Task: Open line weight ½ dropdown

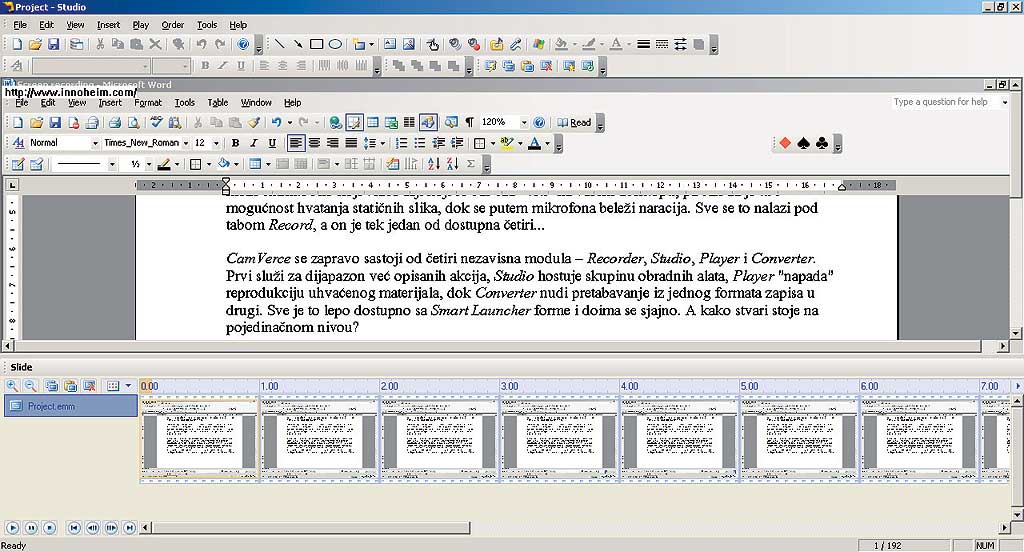Action: 148,164
